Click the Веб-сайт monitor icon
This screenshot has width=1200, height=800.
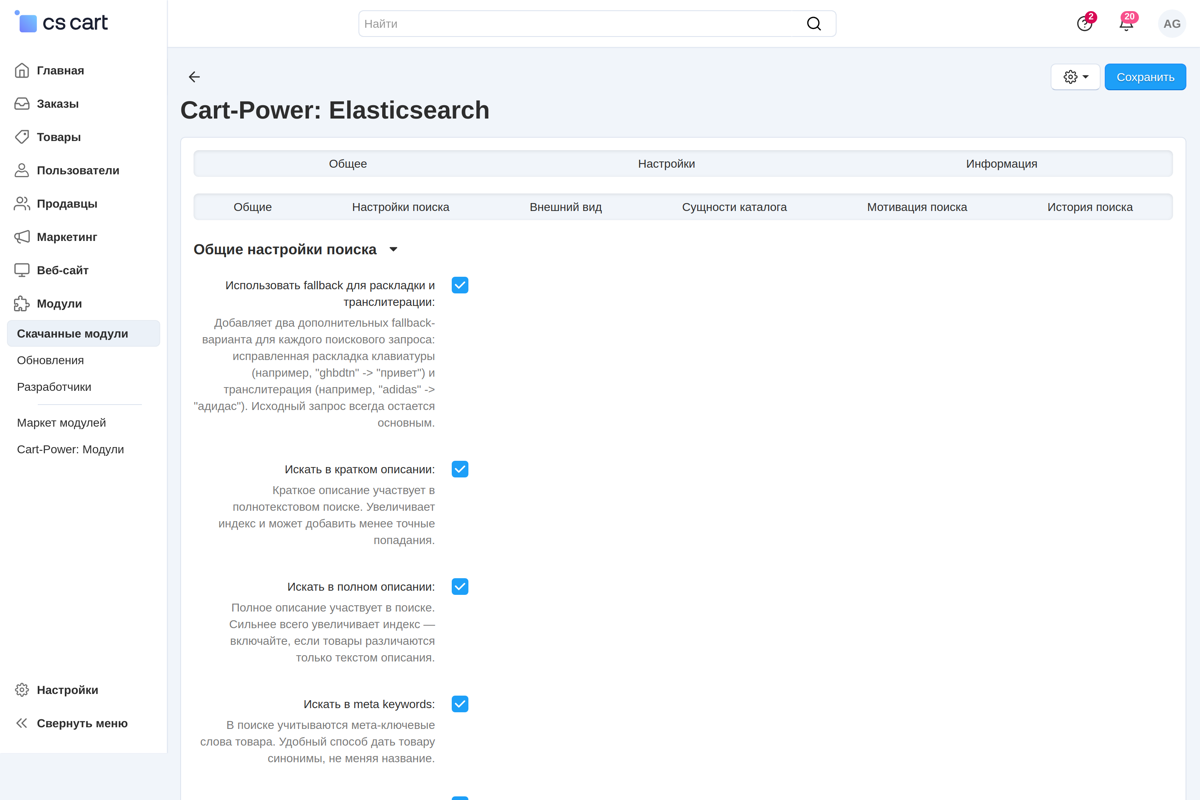click(22, 270)
